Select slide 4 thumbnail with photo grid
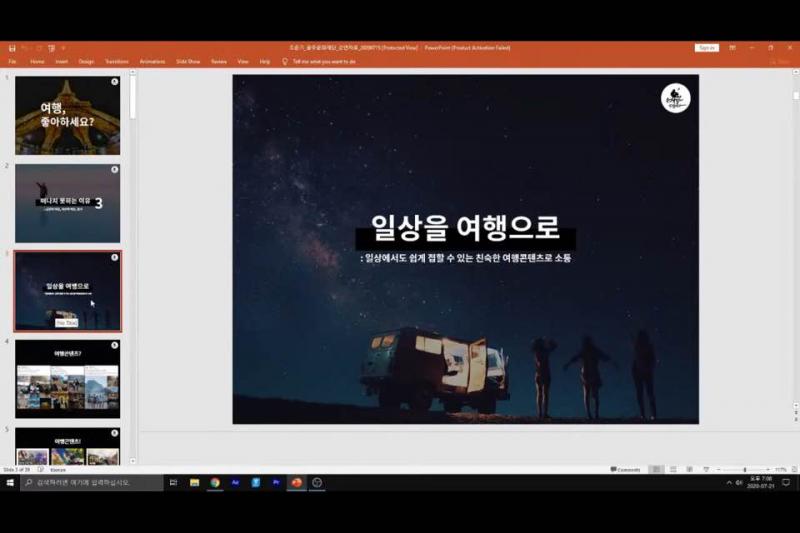The width and height of the screenshot is (800, 533). [x=67, y=379]
